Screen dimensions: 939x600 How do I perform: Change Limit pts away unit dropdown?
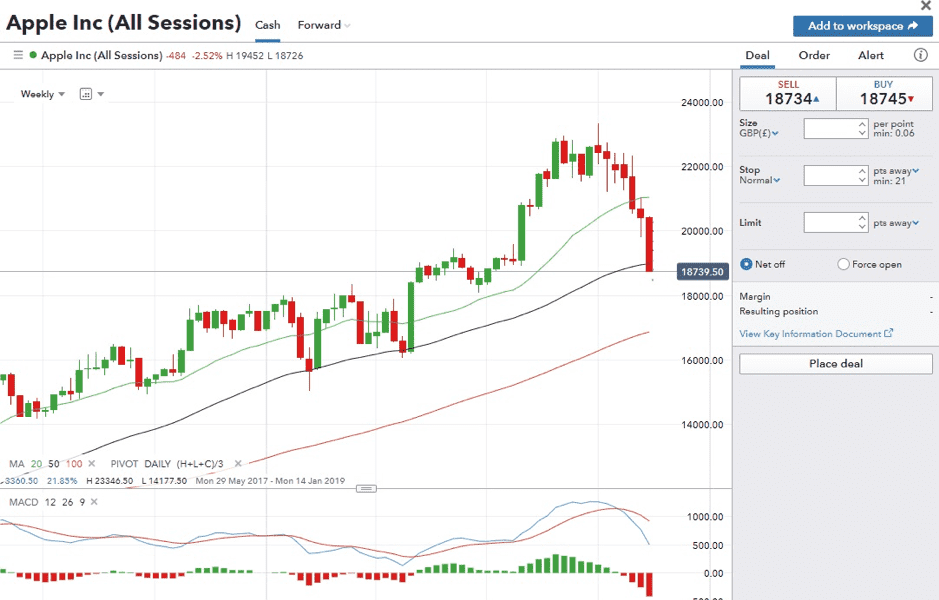(896, 223)
